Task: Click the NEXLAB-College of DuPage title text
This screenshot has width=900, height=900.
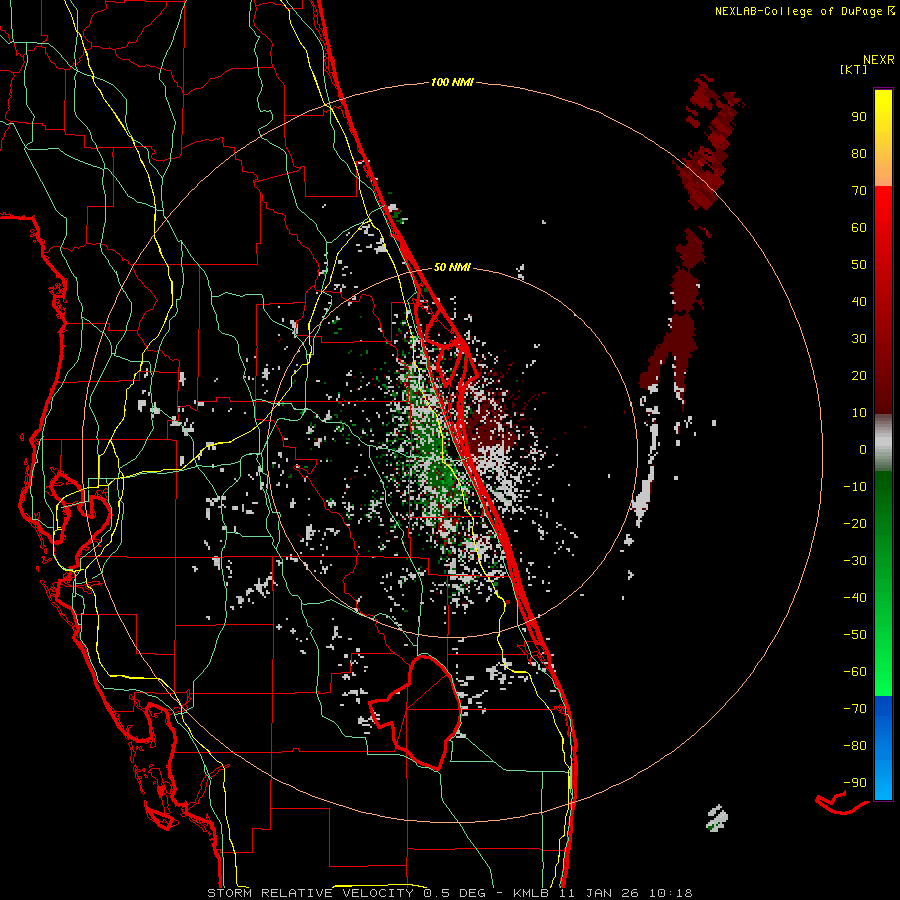Action: click(x=799, y=11)
